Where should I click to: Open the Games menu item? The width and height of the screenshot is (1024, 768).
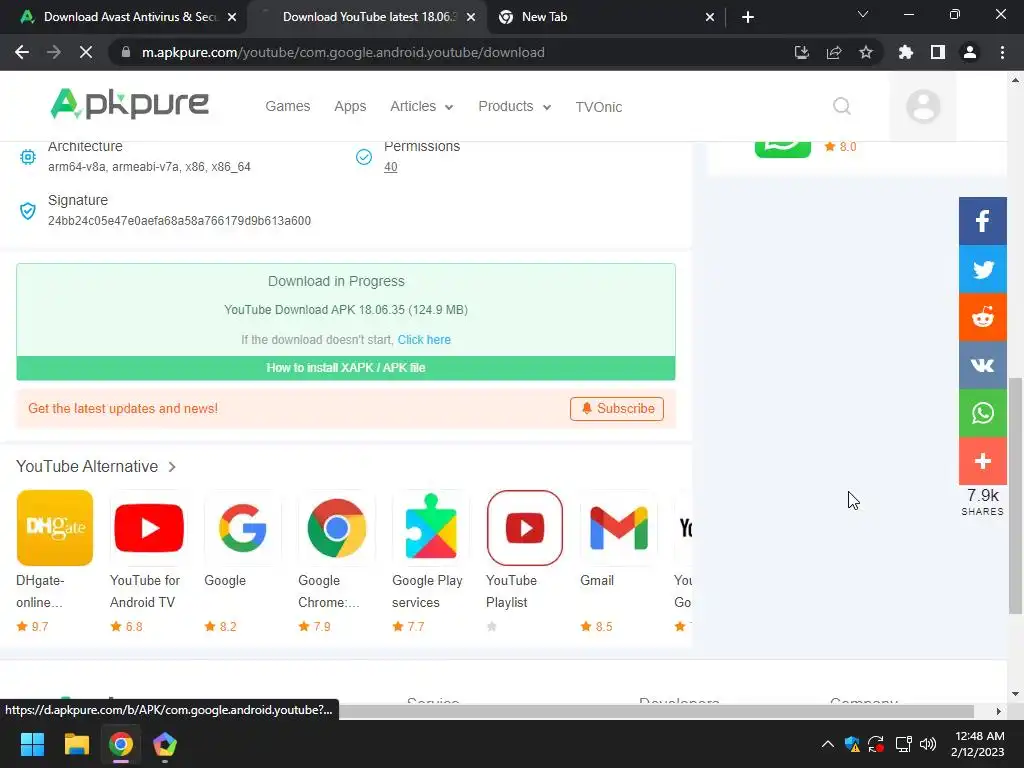[287, 106]
